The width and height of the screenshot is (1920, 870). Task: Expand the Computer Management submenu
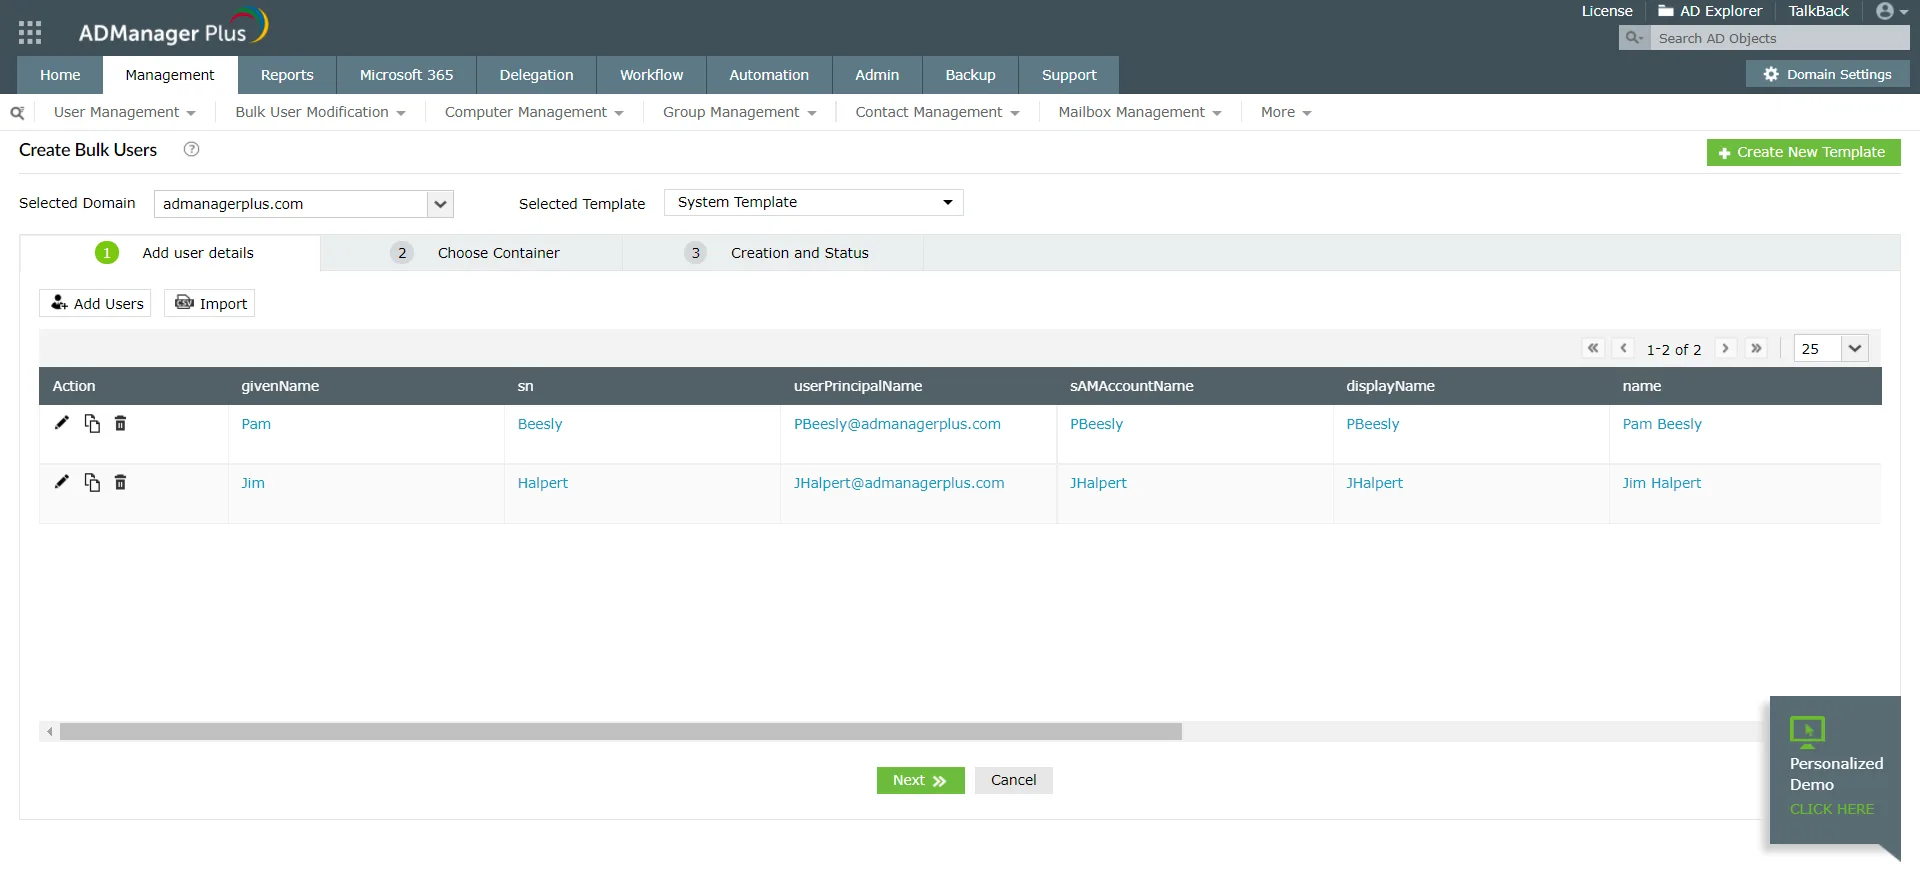click(534, 112)
